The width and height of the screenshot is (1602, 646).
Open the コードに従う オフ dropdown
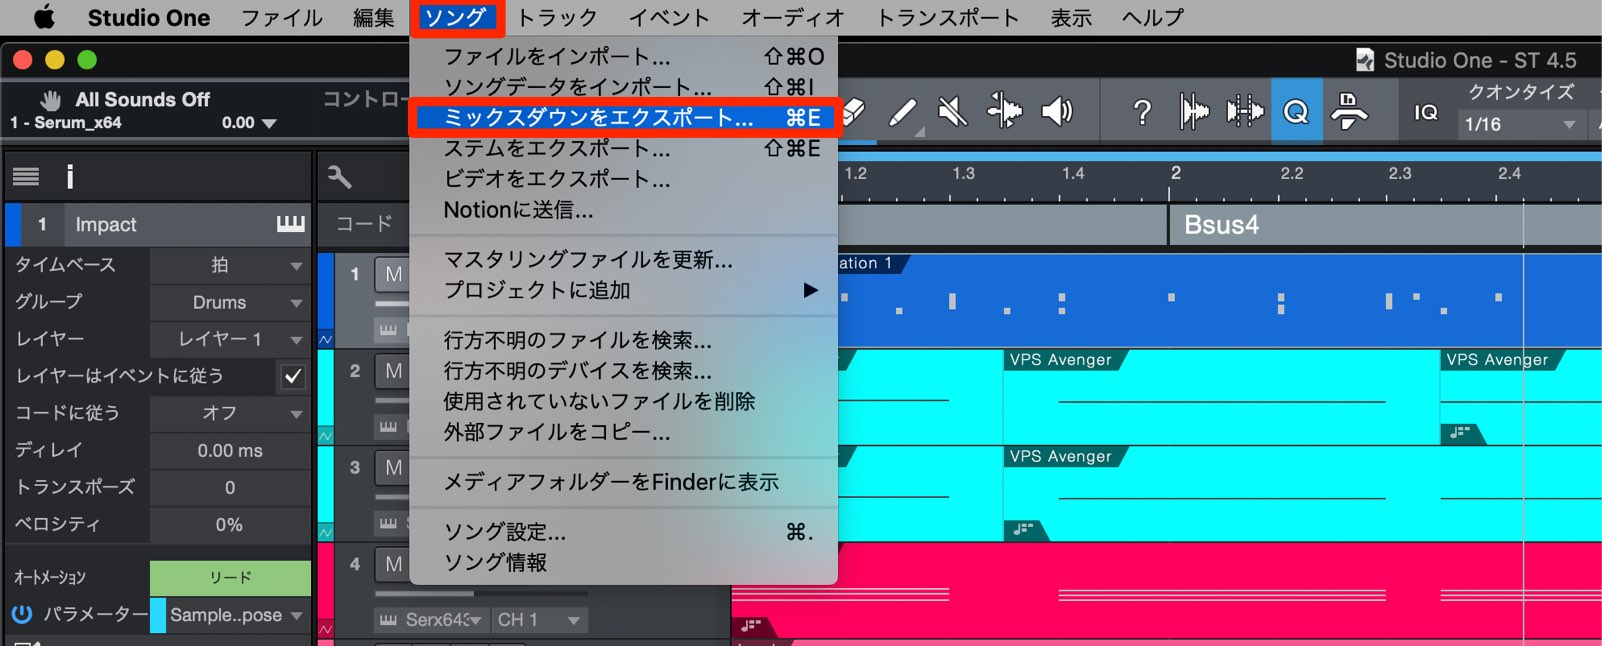(x=229, y=413)
